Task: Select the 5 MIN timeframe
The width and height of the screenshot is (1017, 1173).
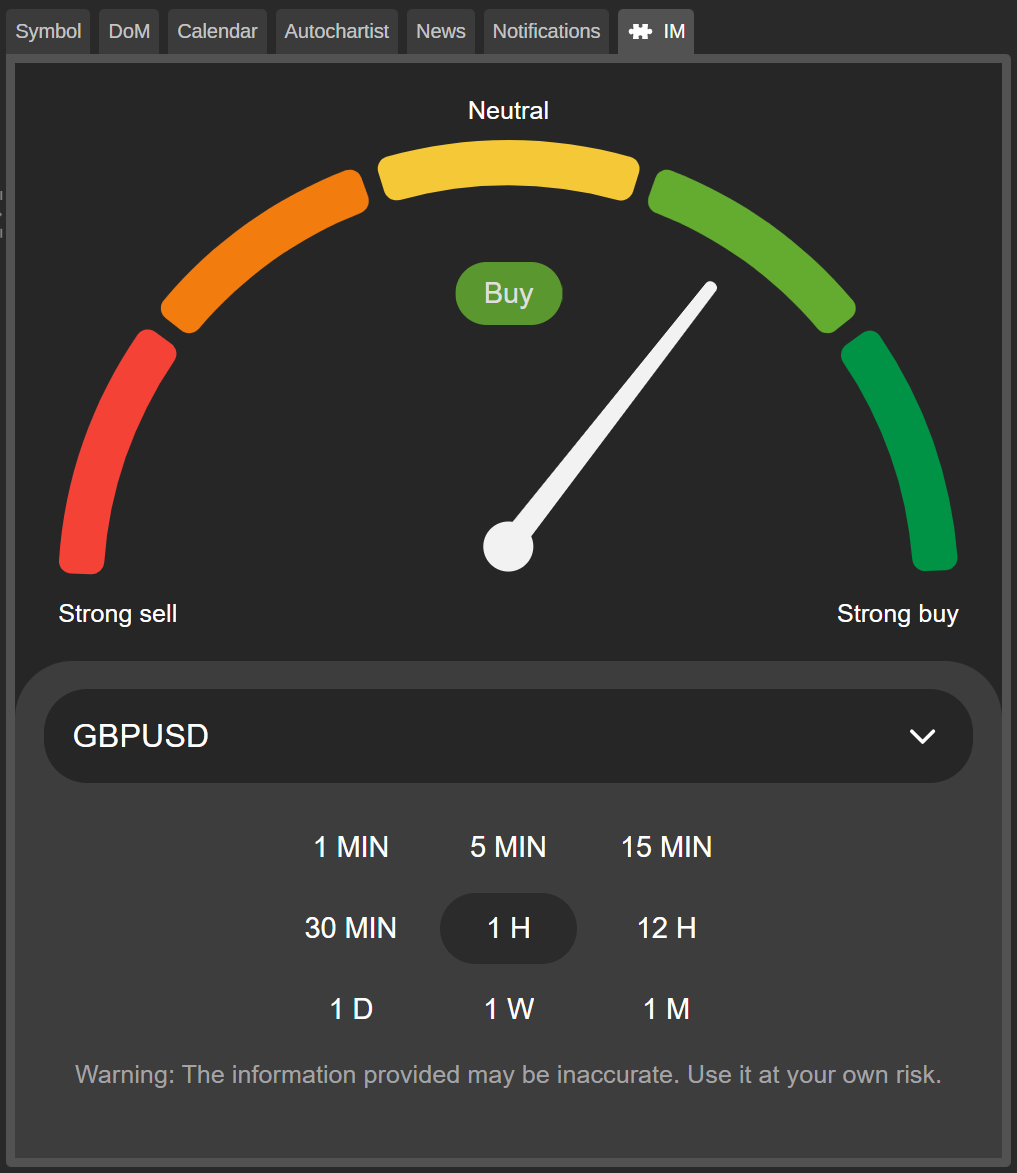Action: pos(508,847)
